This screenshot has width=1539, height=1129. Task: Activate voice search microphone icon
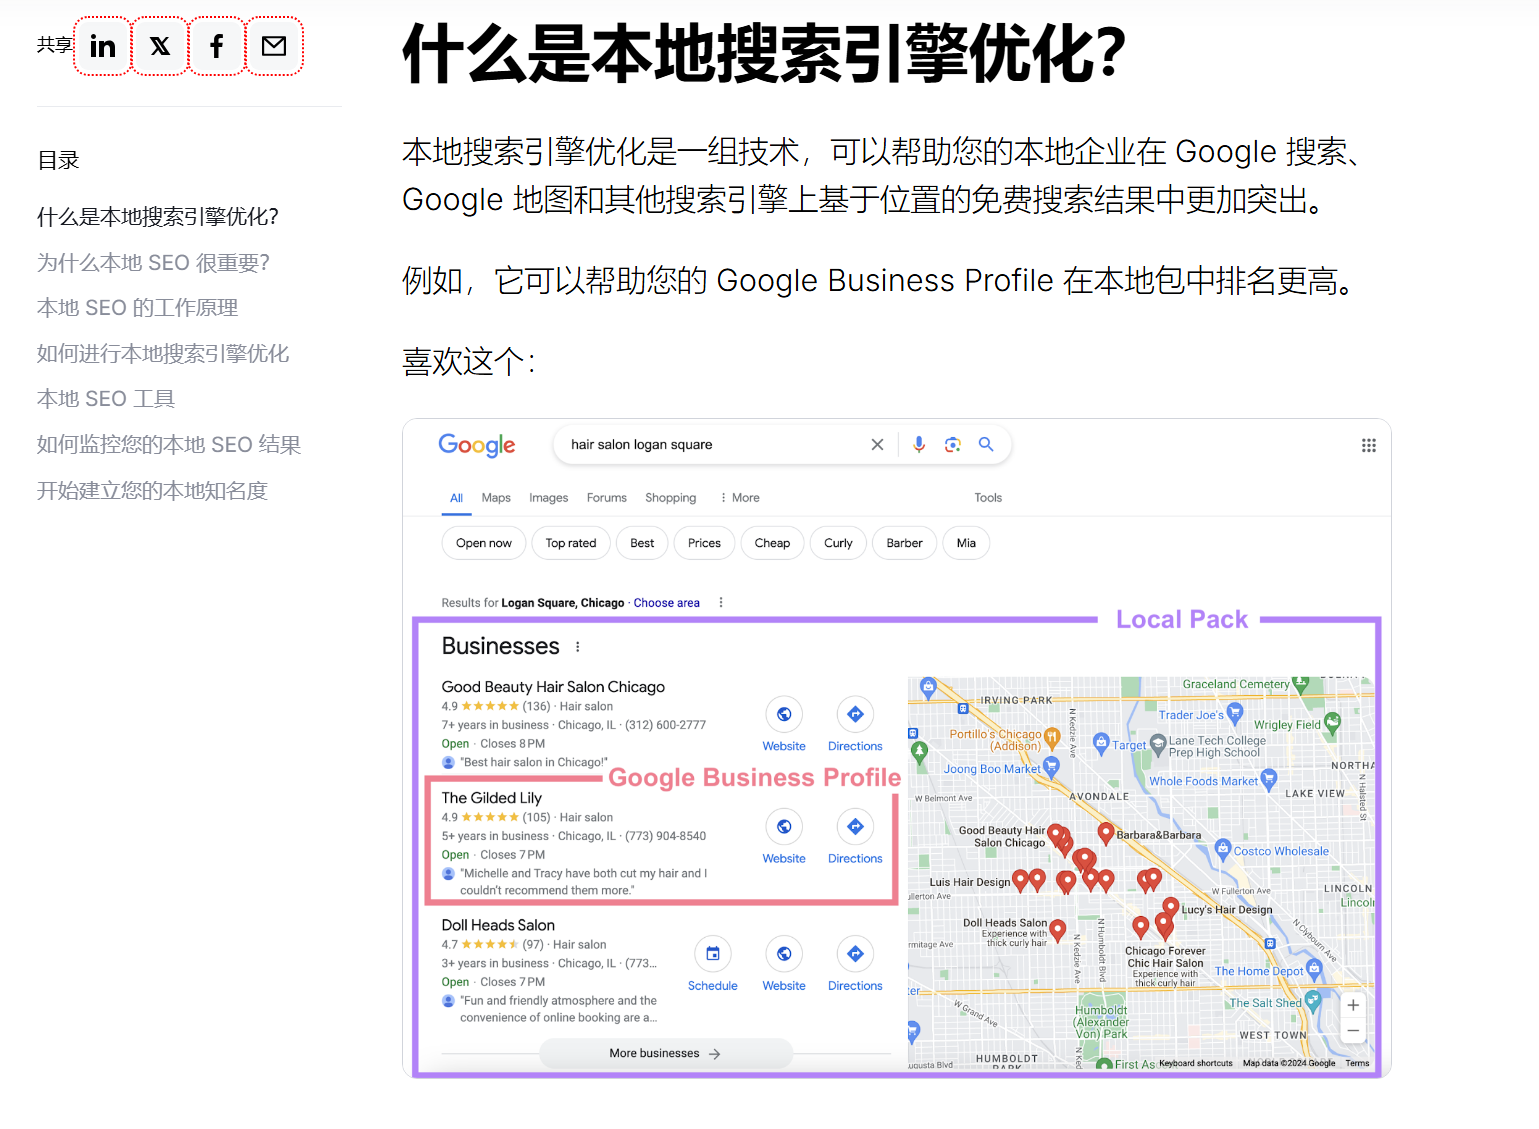[919, 444]
